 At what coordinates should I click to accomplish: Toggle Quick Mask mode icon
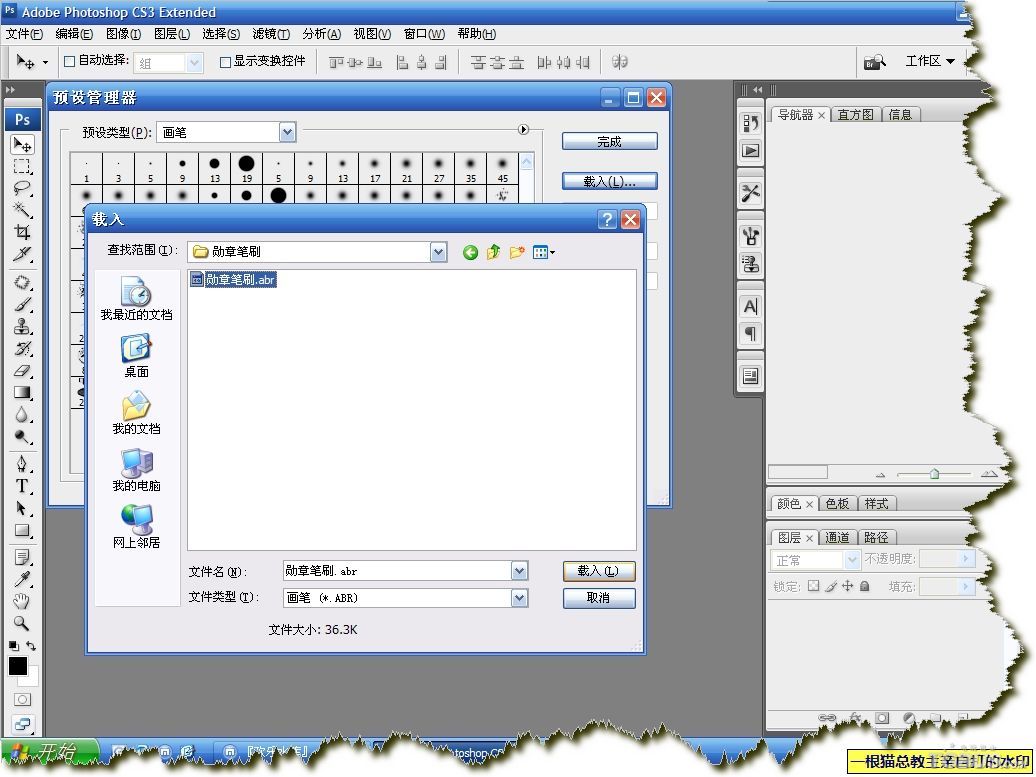coord(22,699)
